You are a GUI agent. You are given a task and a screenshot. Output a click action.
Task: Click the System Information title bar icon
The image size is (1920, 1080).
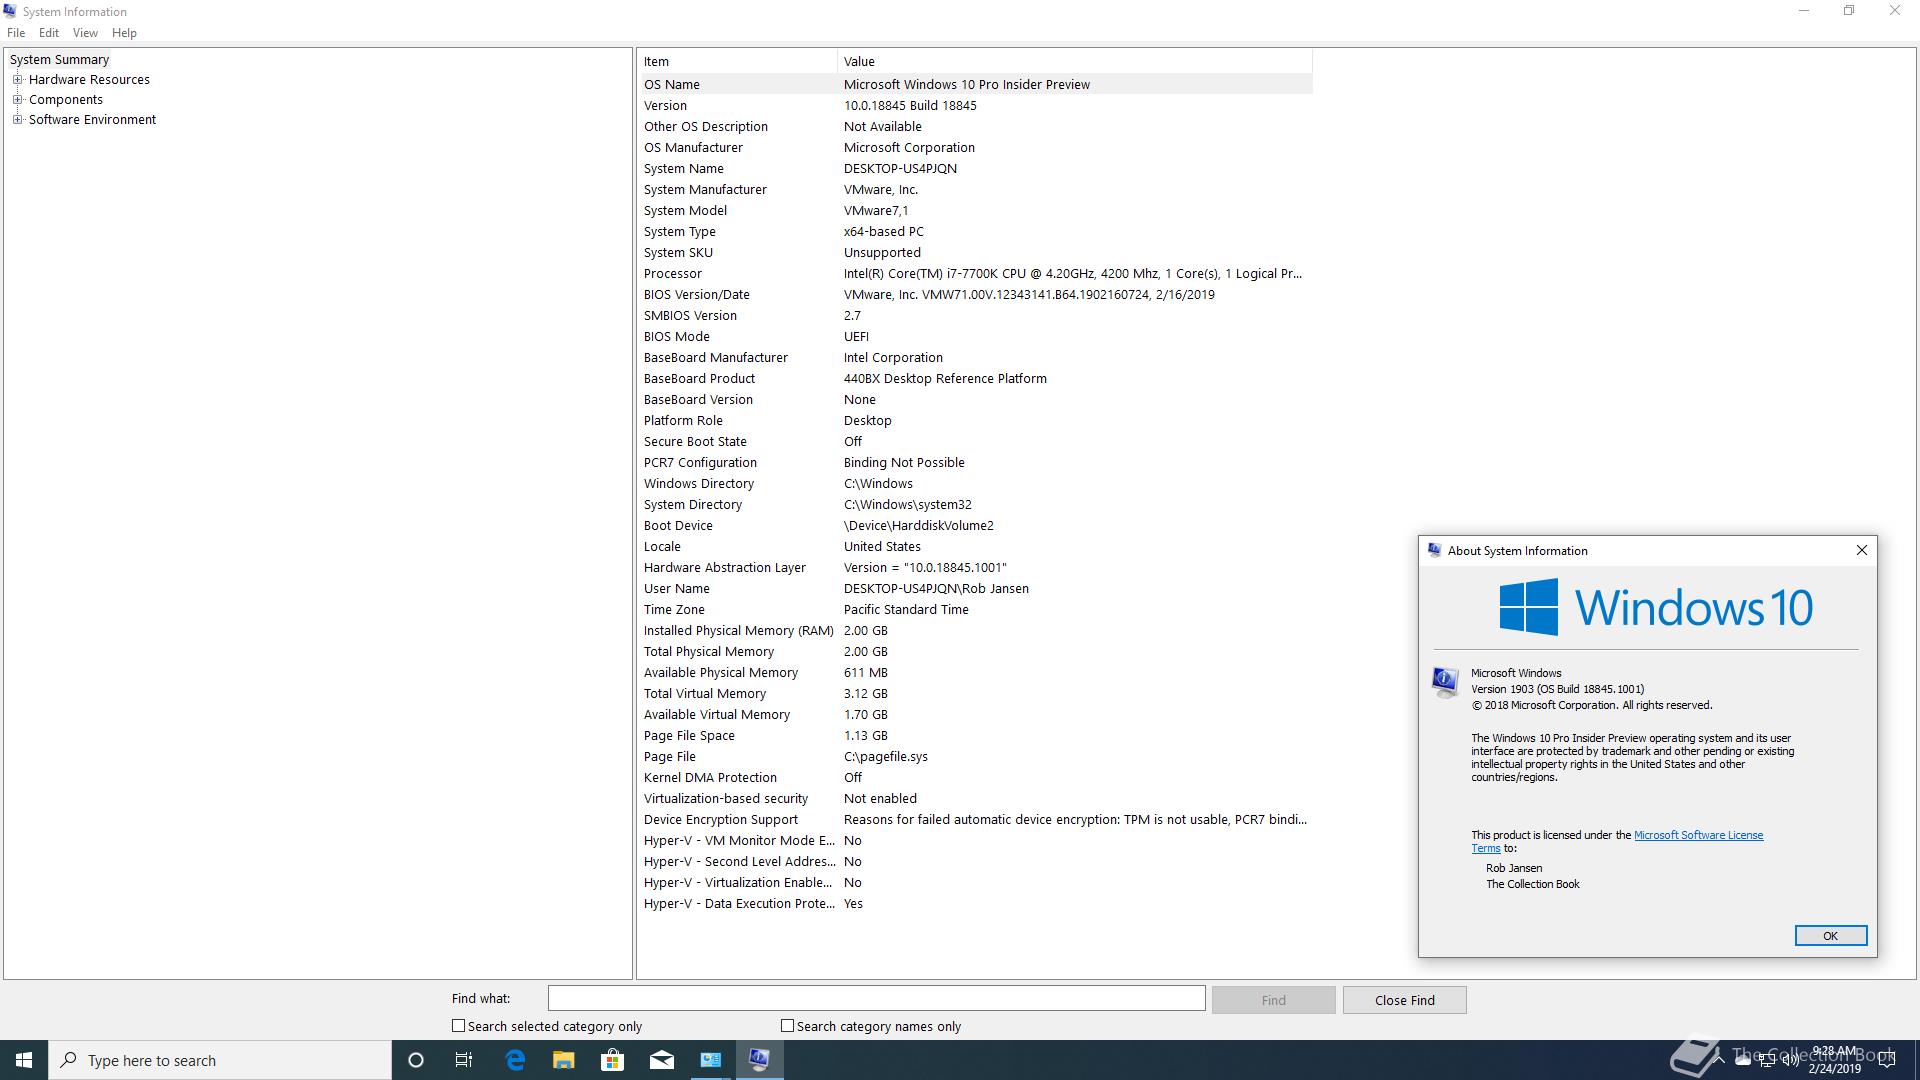(x=10, y=11)
